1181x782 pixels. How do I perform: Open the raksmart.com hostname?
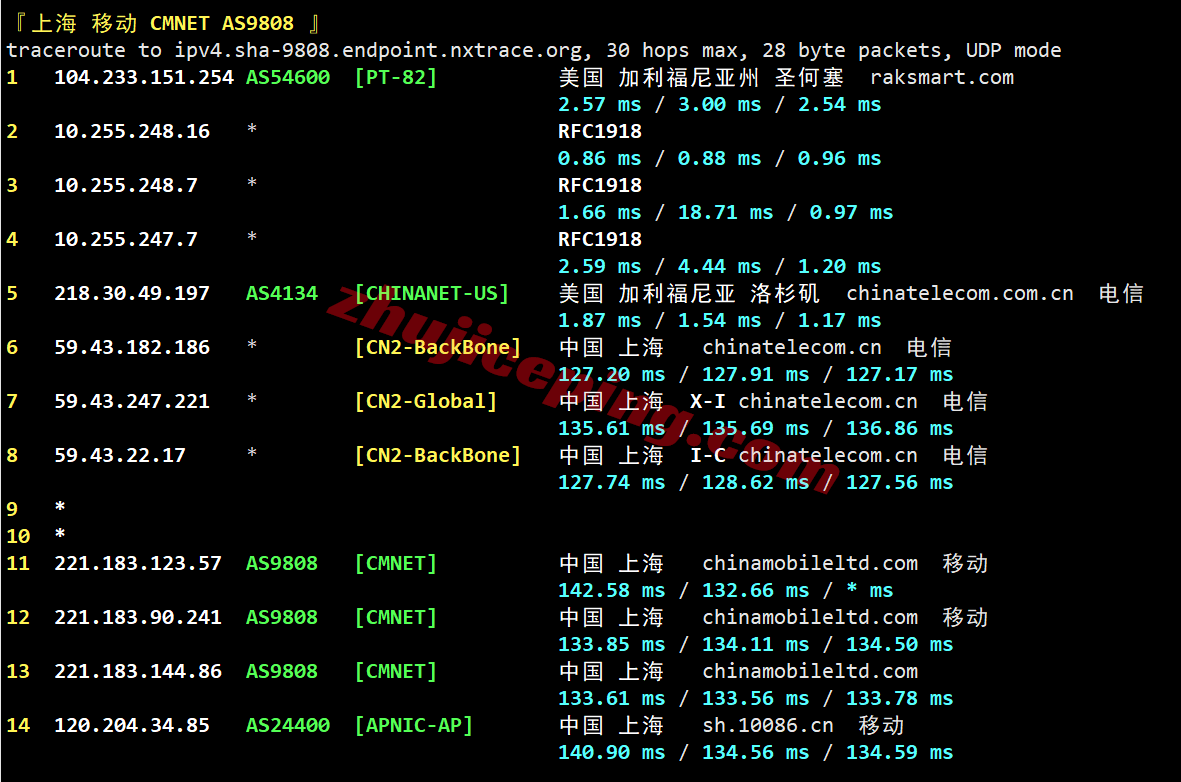(941, 77)
